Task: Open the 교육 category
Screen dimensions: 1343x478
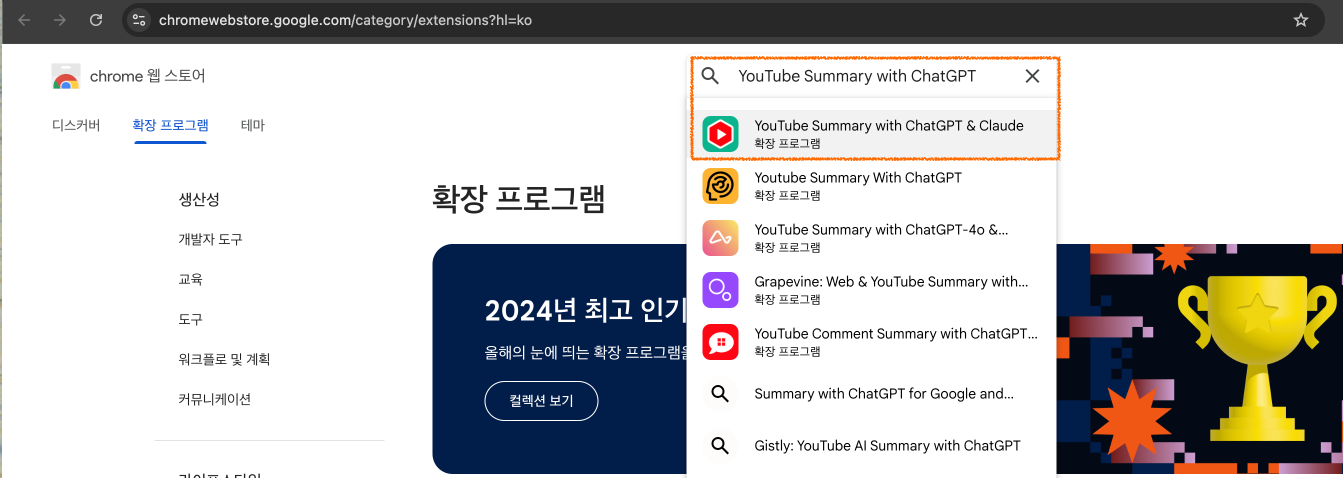Action: [190, 279]
